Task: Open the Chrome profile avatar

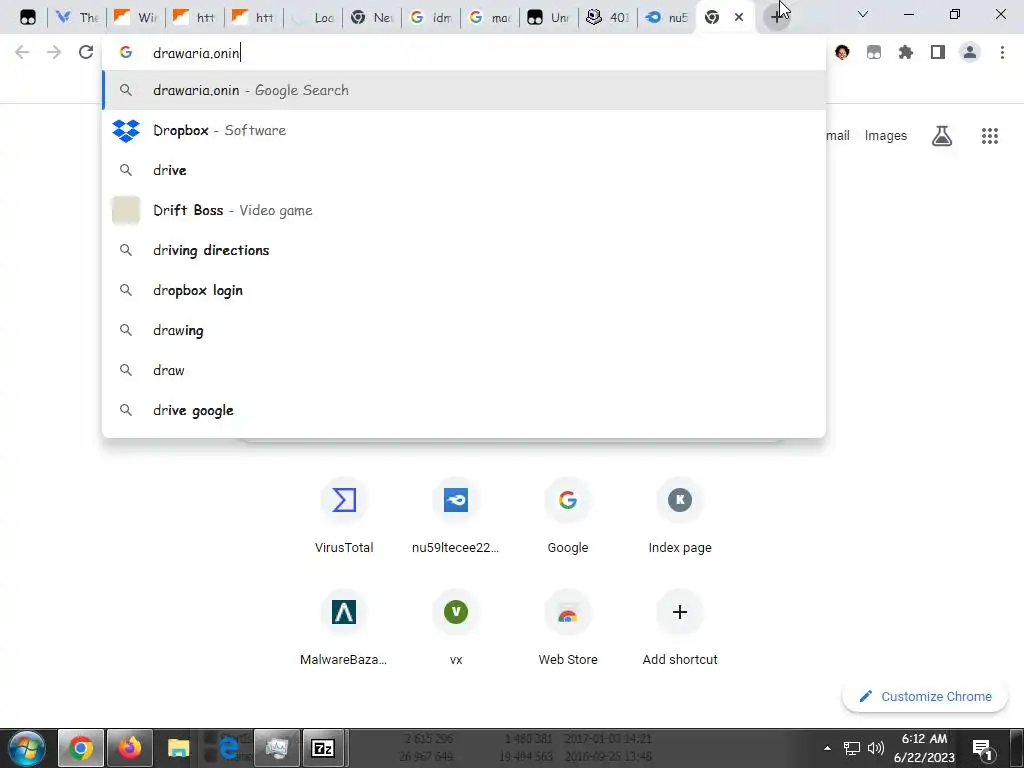Action: [x=970, y=52]
